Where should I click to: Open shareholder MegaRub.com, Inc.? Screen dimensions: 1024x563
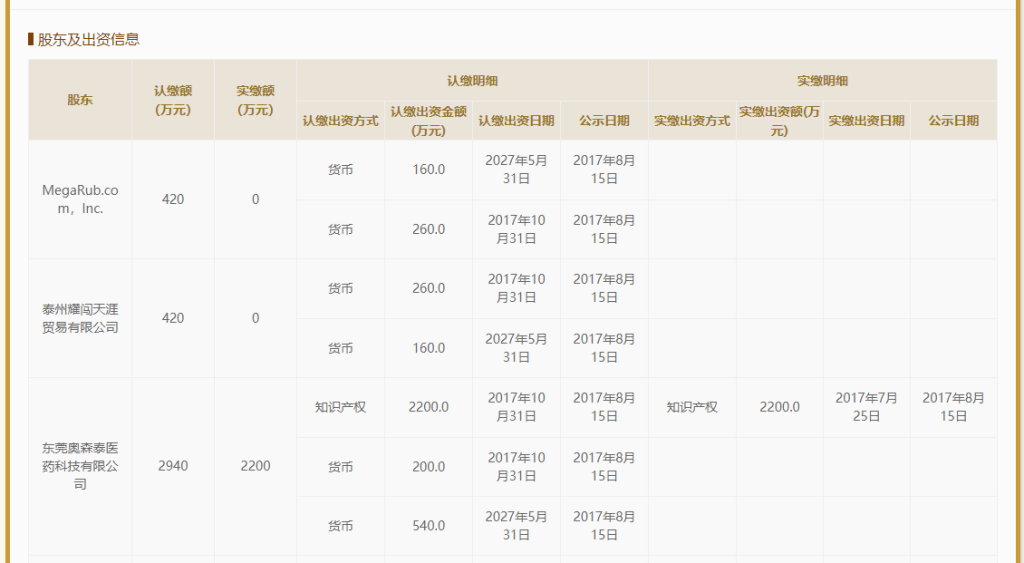[x=80, y=199]
